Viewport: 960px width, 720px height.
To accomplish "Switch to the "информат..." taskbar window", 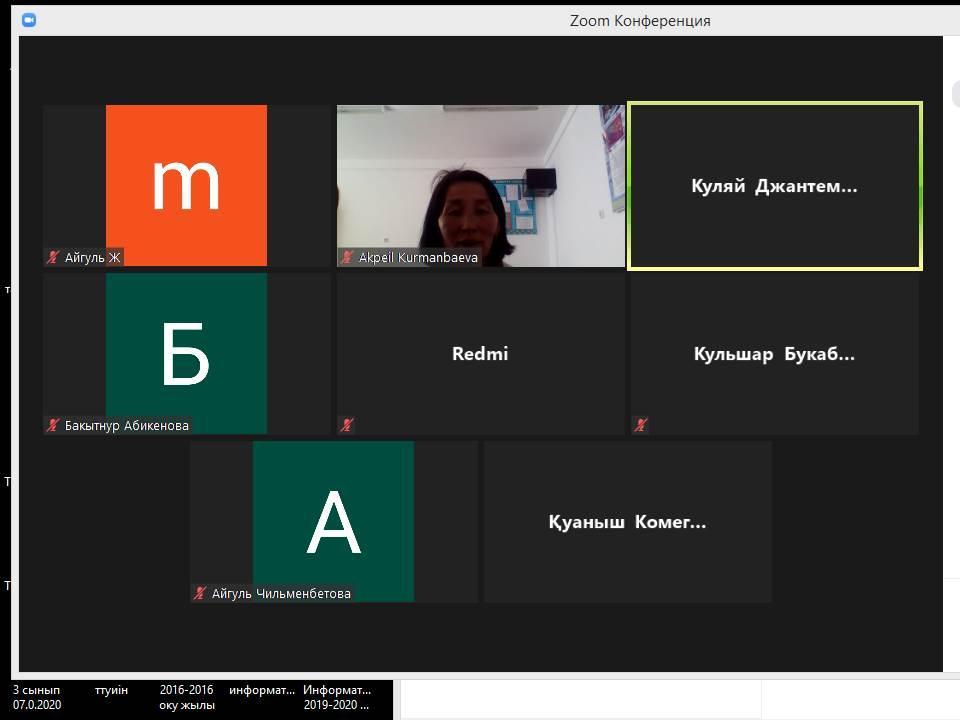I will click(x=264, y=697).
